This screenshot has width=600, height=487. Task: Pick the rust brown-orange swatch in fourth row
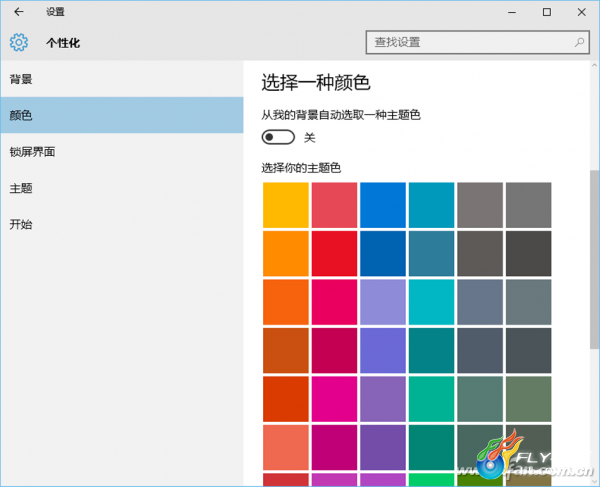(x=286, y=351)
